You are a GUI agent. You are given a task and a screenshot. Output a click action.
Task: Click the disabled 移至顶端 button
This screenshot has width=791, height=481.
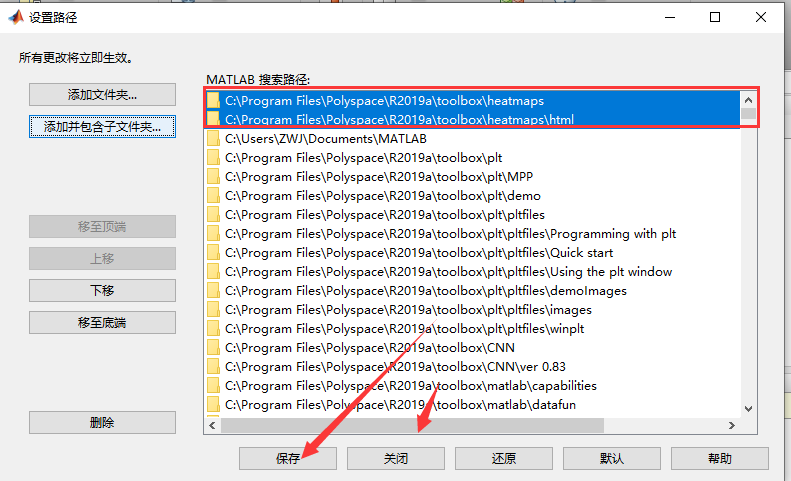[102, 227]
